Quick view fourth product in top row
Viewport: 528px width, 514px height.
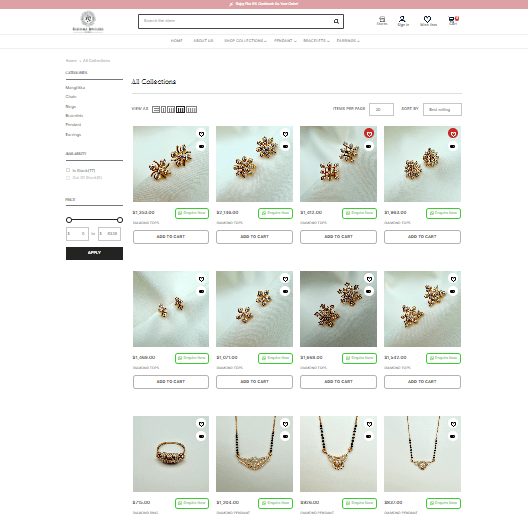point(453,147)
